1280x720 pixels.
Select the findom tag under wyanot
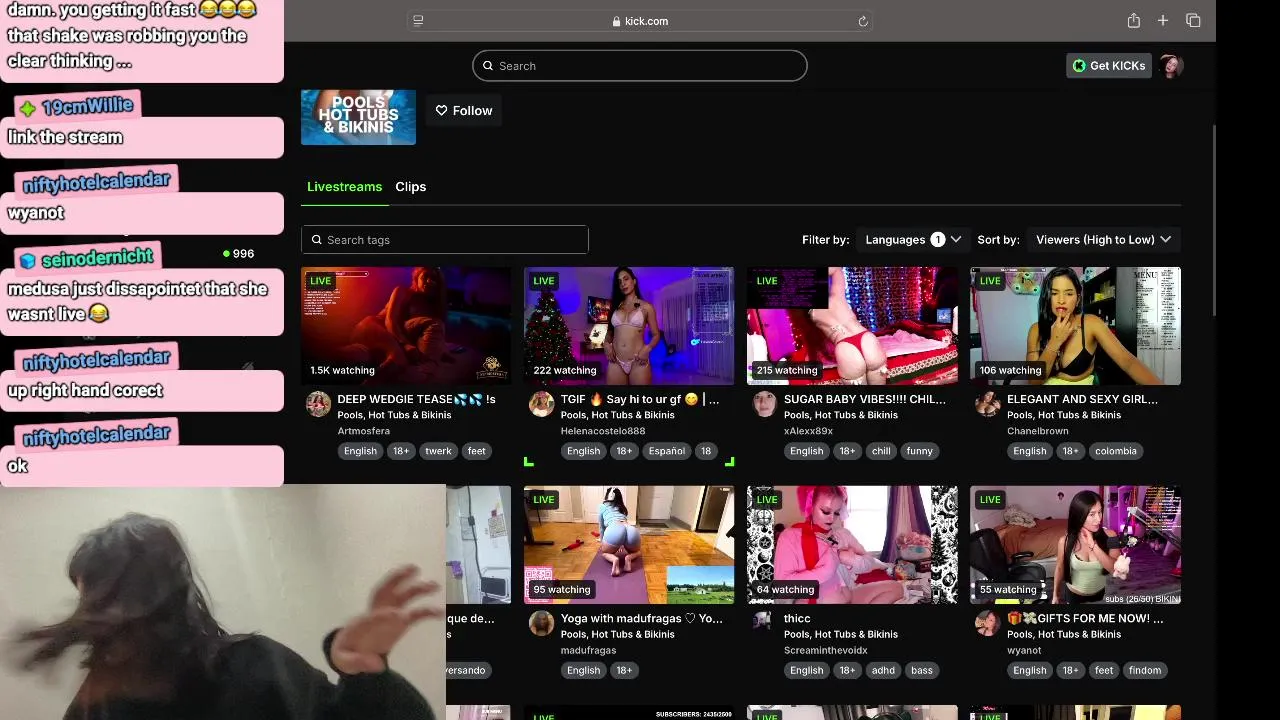coord(1145,670)
